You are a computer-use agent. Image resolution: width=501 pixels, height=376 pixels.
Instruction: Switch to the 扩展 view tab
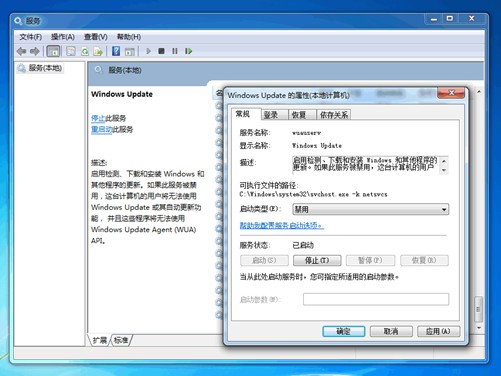(x=99, y=340)
